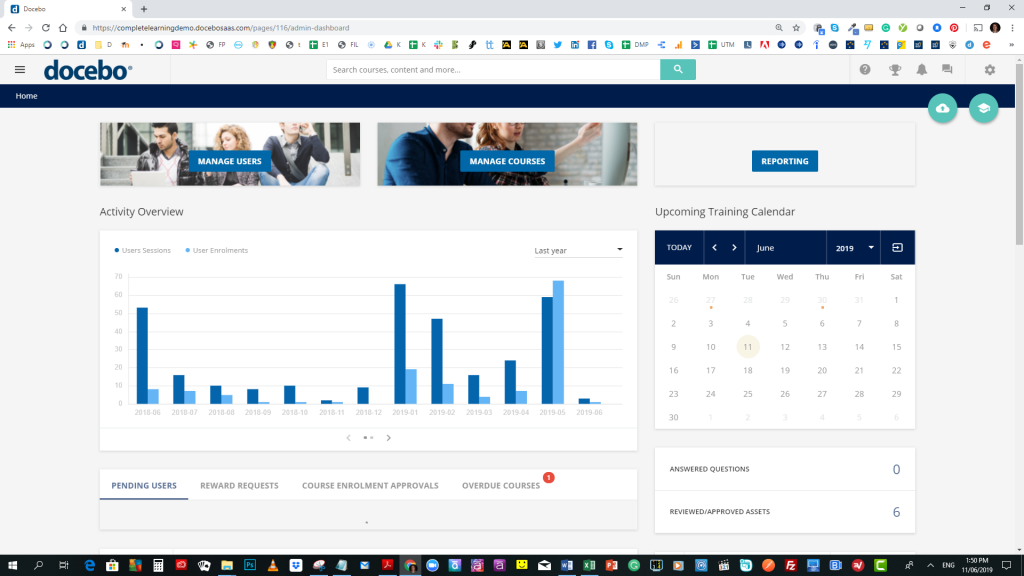Viewport: 1024px width, 576px height.
Task: Open the hamburger navigation menu
Action: coord(19,69)
